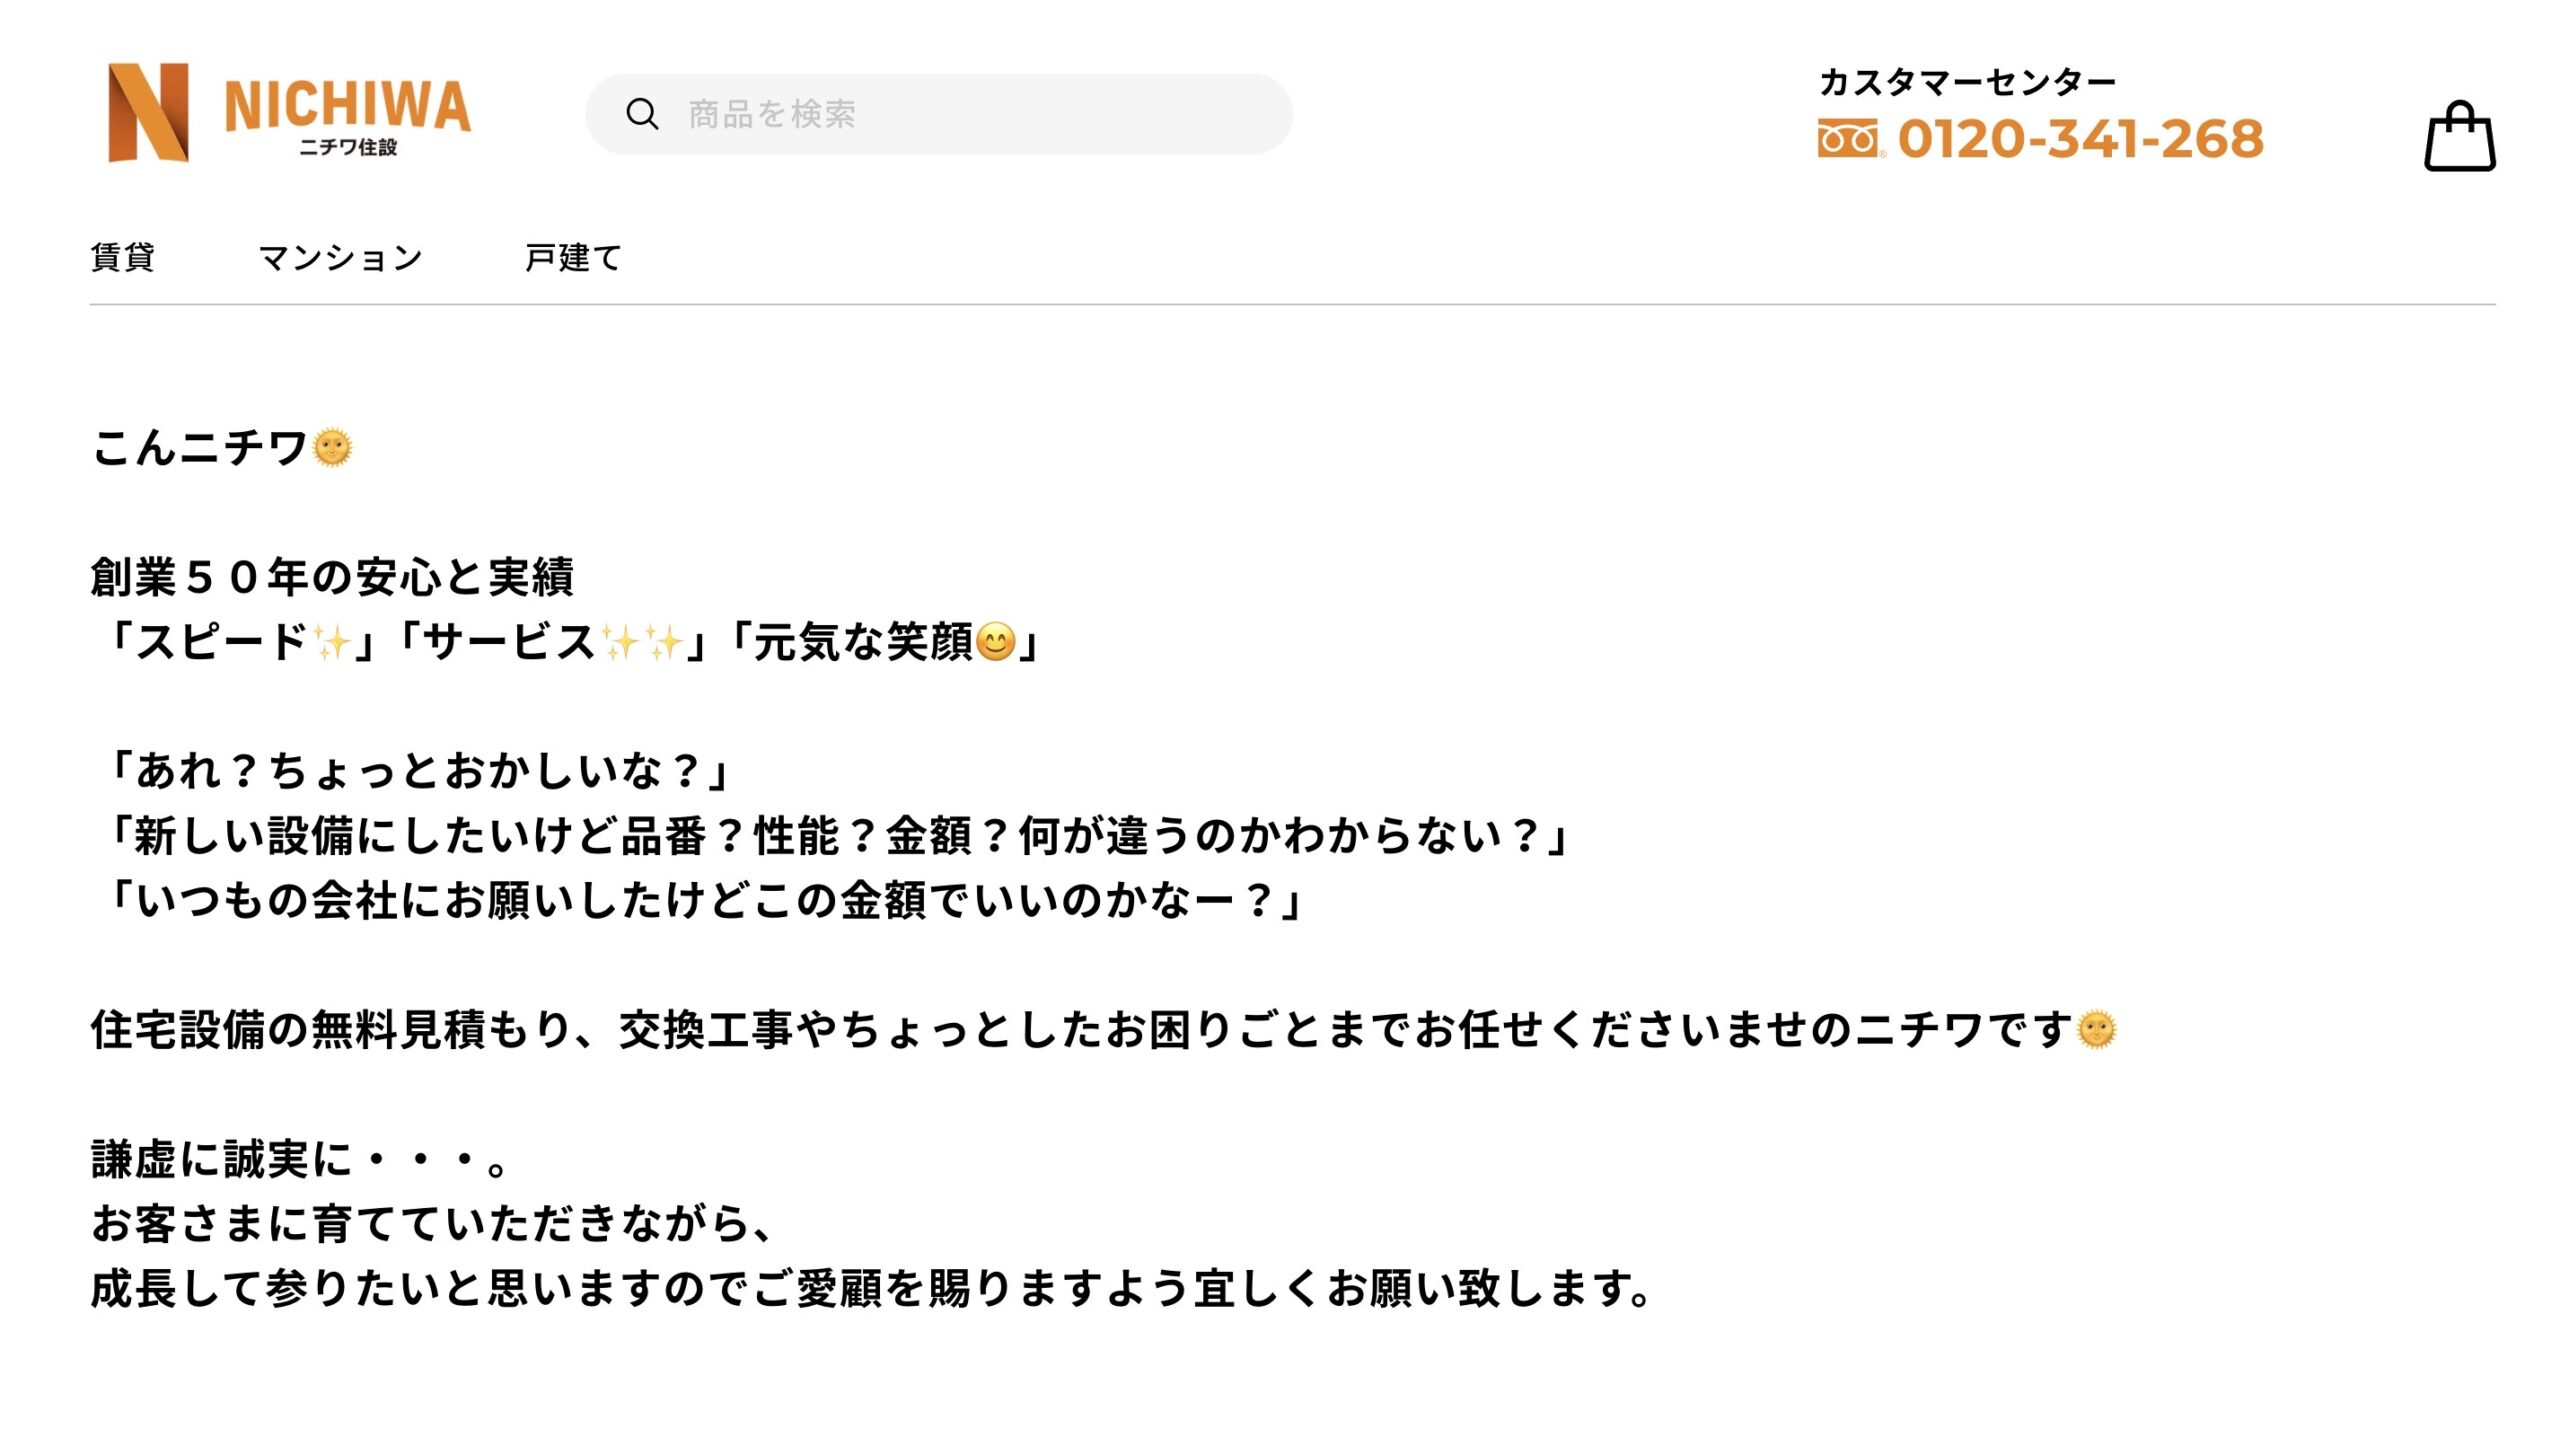Click smiley emoji after 元気な笑顔

tap(995, 642)
